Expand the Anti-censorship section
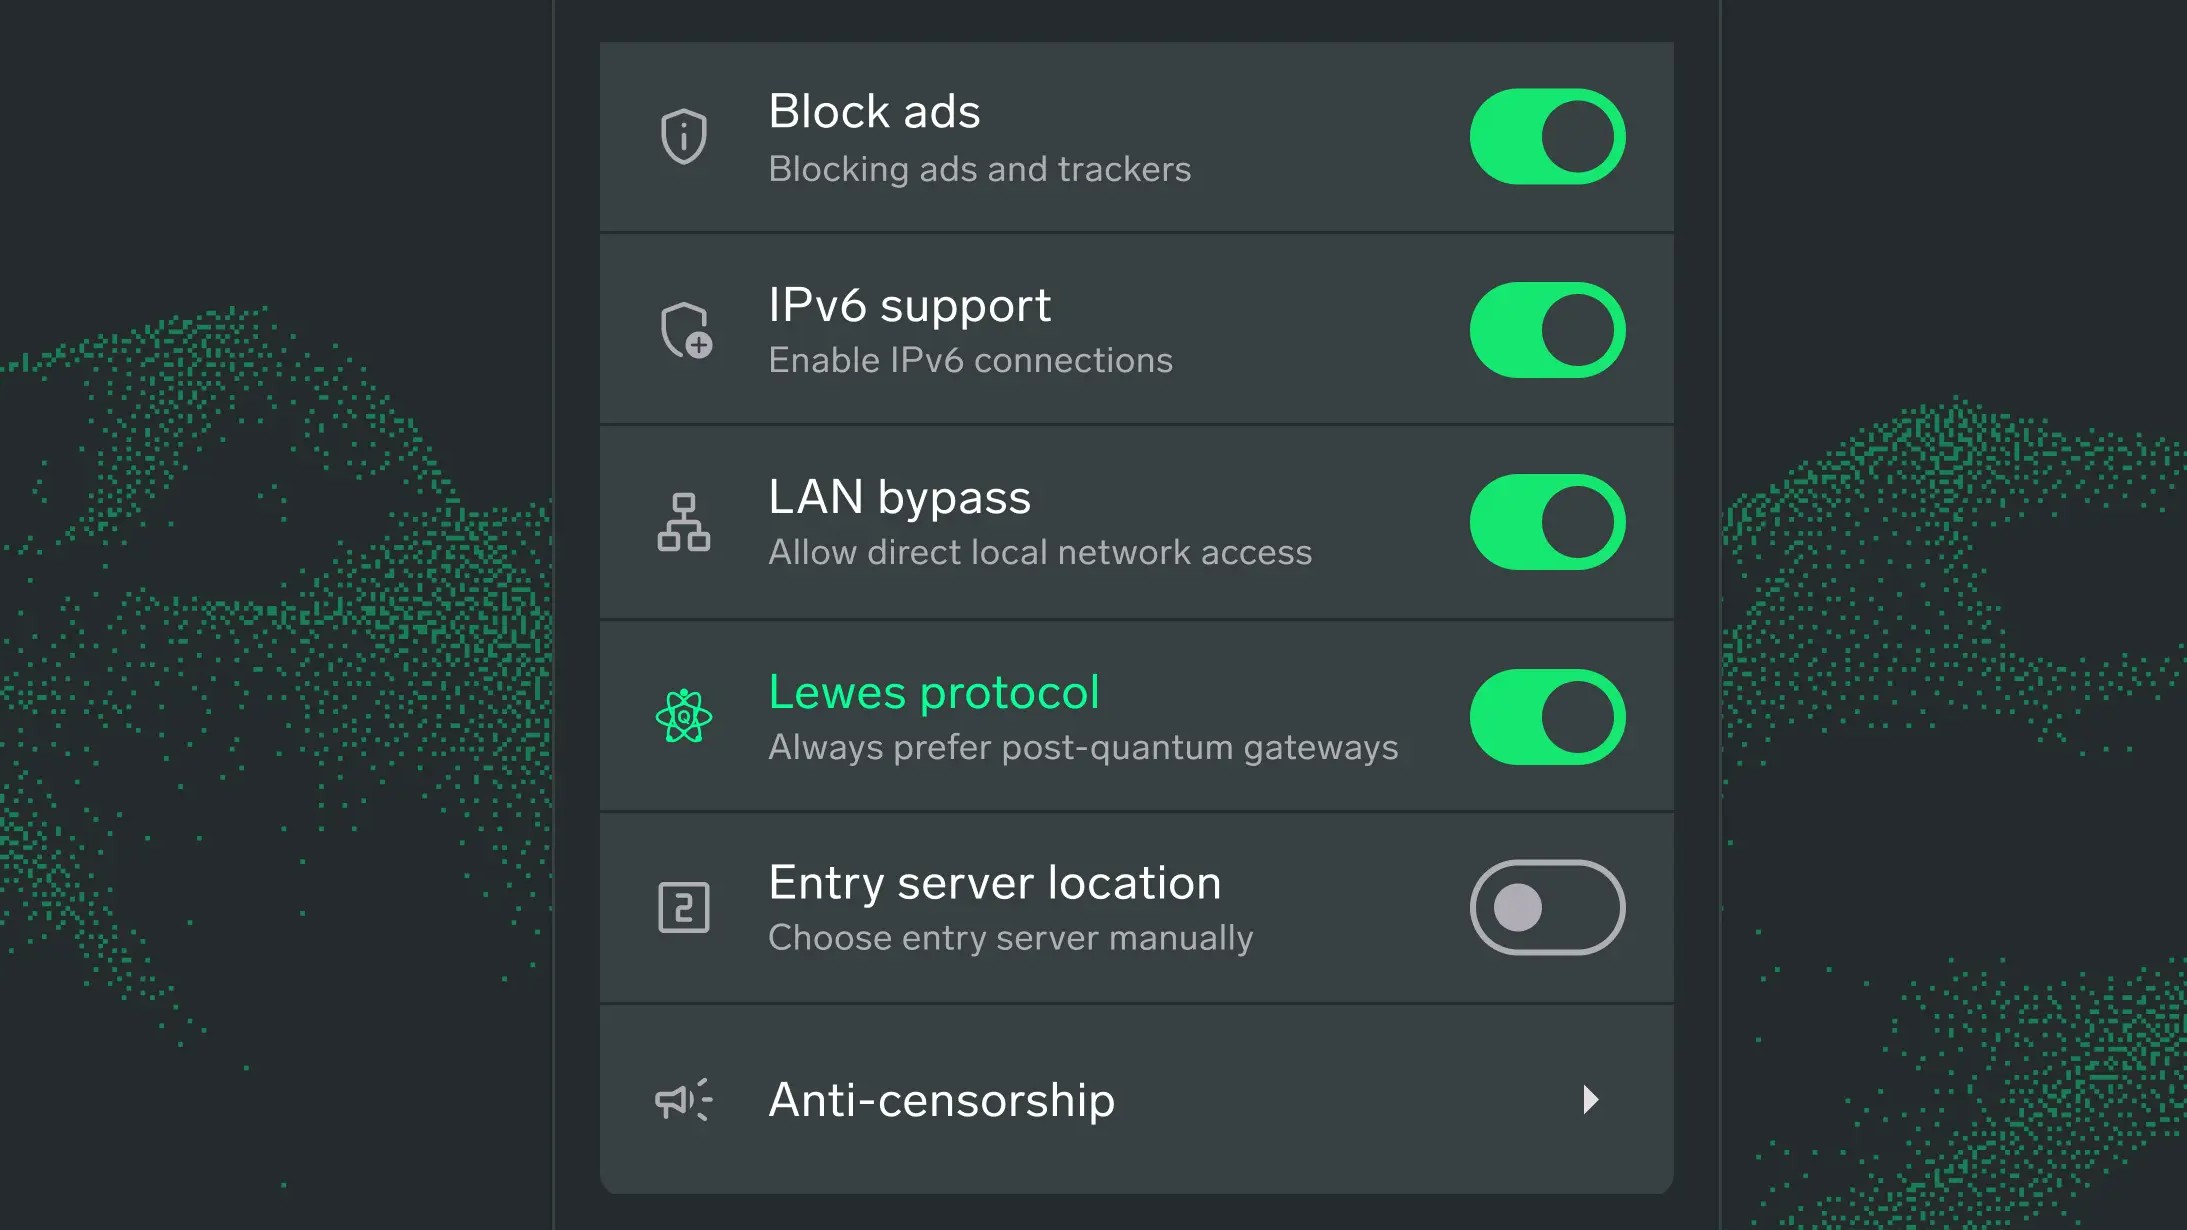The width and height of the screenshot is (2187, 1230). (x=1136, y=1100)
